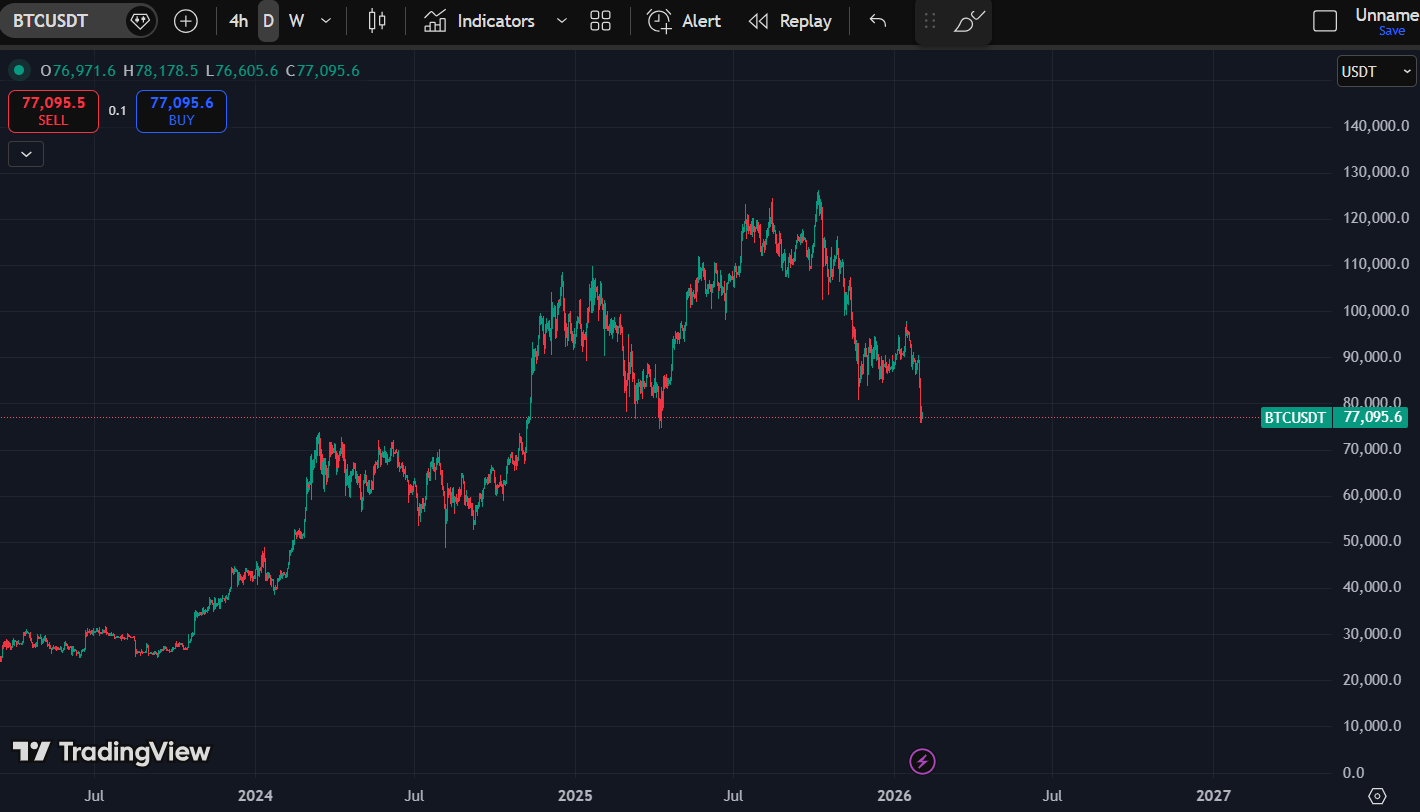Screen dimensions: 1420x812
Task: Add a symbol to compare with plus icon
Action: (186, 21)
